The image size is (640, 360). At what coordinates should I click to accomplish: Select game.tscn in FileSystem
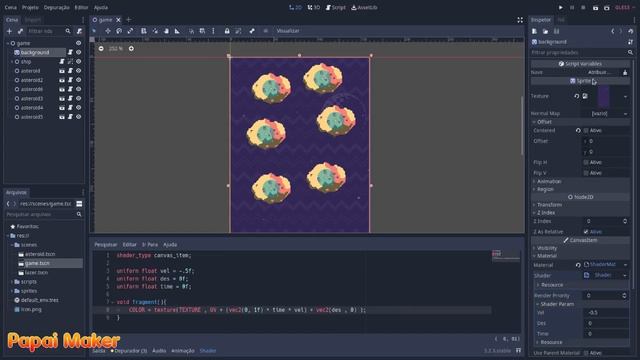click(37, 263)
